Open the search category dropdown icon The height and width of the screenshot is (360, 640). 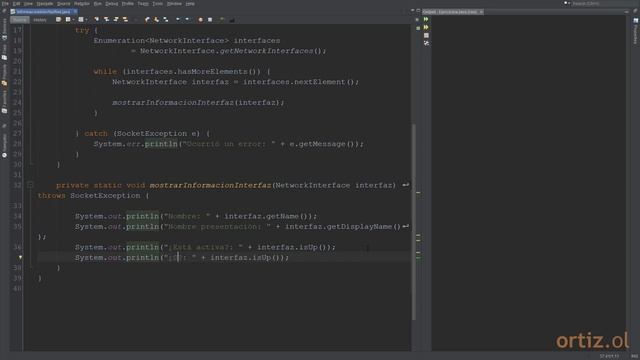click(x=567, y=3)
